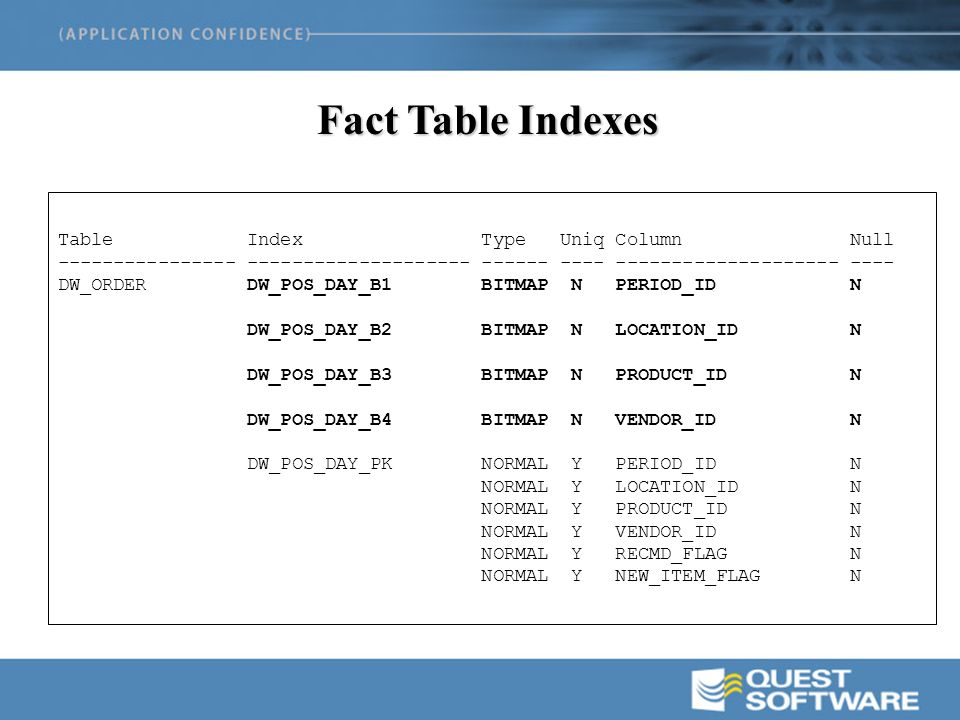Select index name DW_POS_DAY_B3
This screenshot has height=720, width=960.
(x=319, y=375)
